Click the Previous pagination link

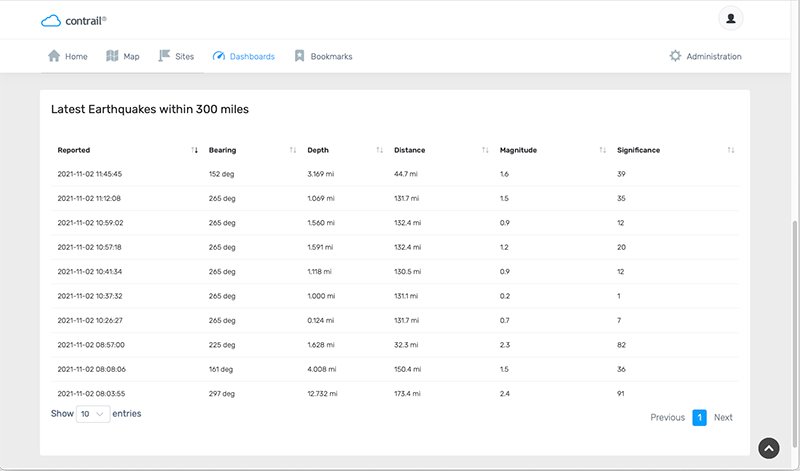(667, 418)
